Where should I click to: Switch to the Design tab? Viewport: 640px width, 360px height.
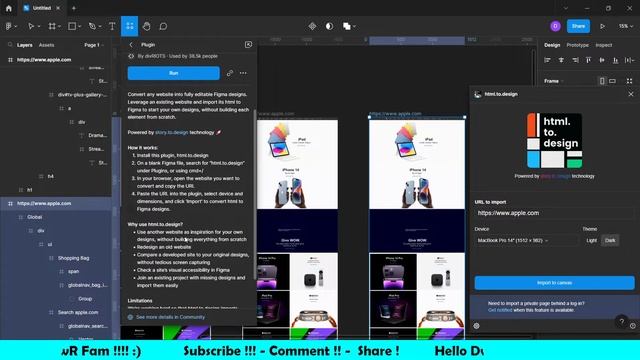[552, 45]
